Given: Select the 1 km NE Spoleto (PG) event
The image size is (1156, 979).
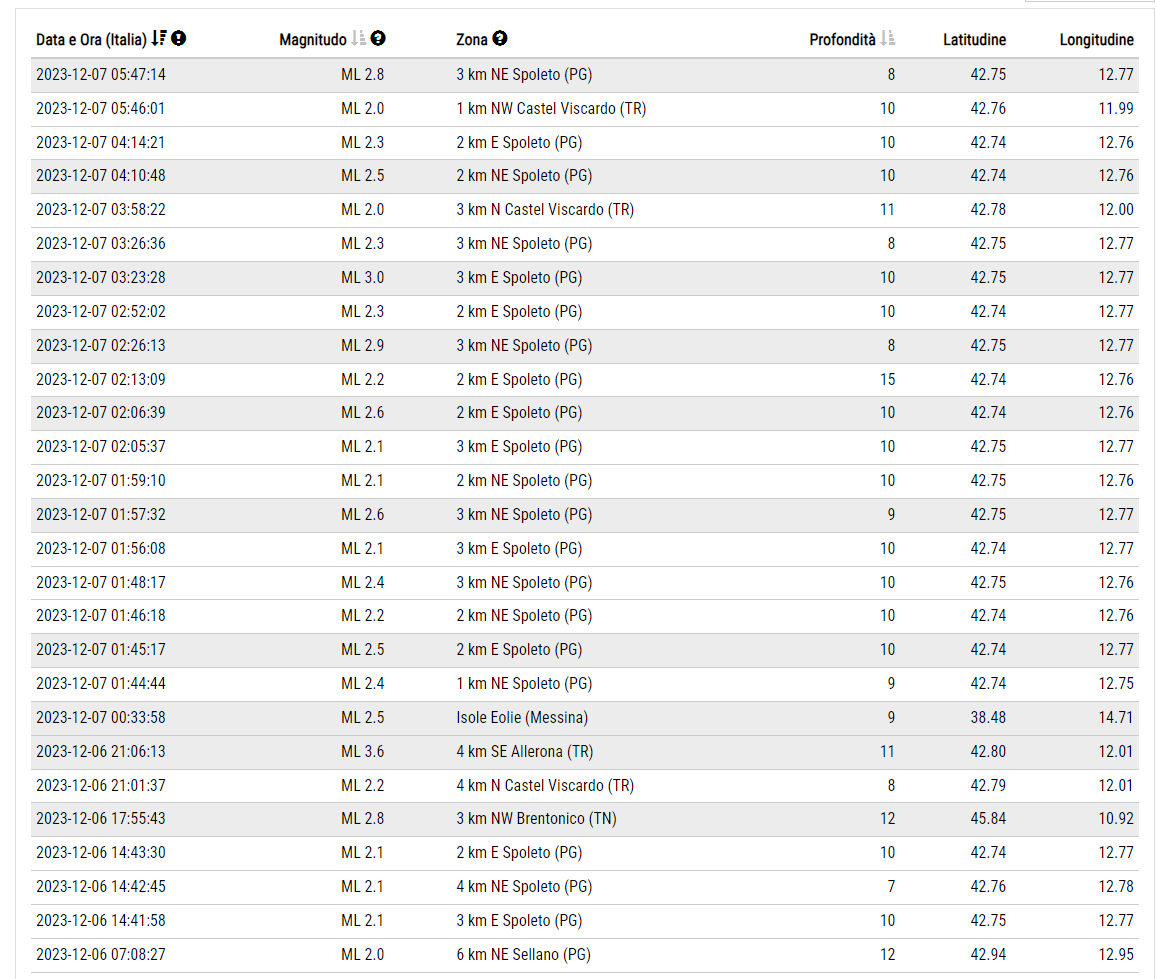Looking at the screenshot, I should [524, 684].
